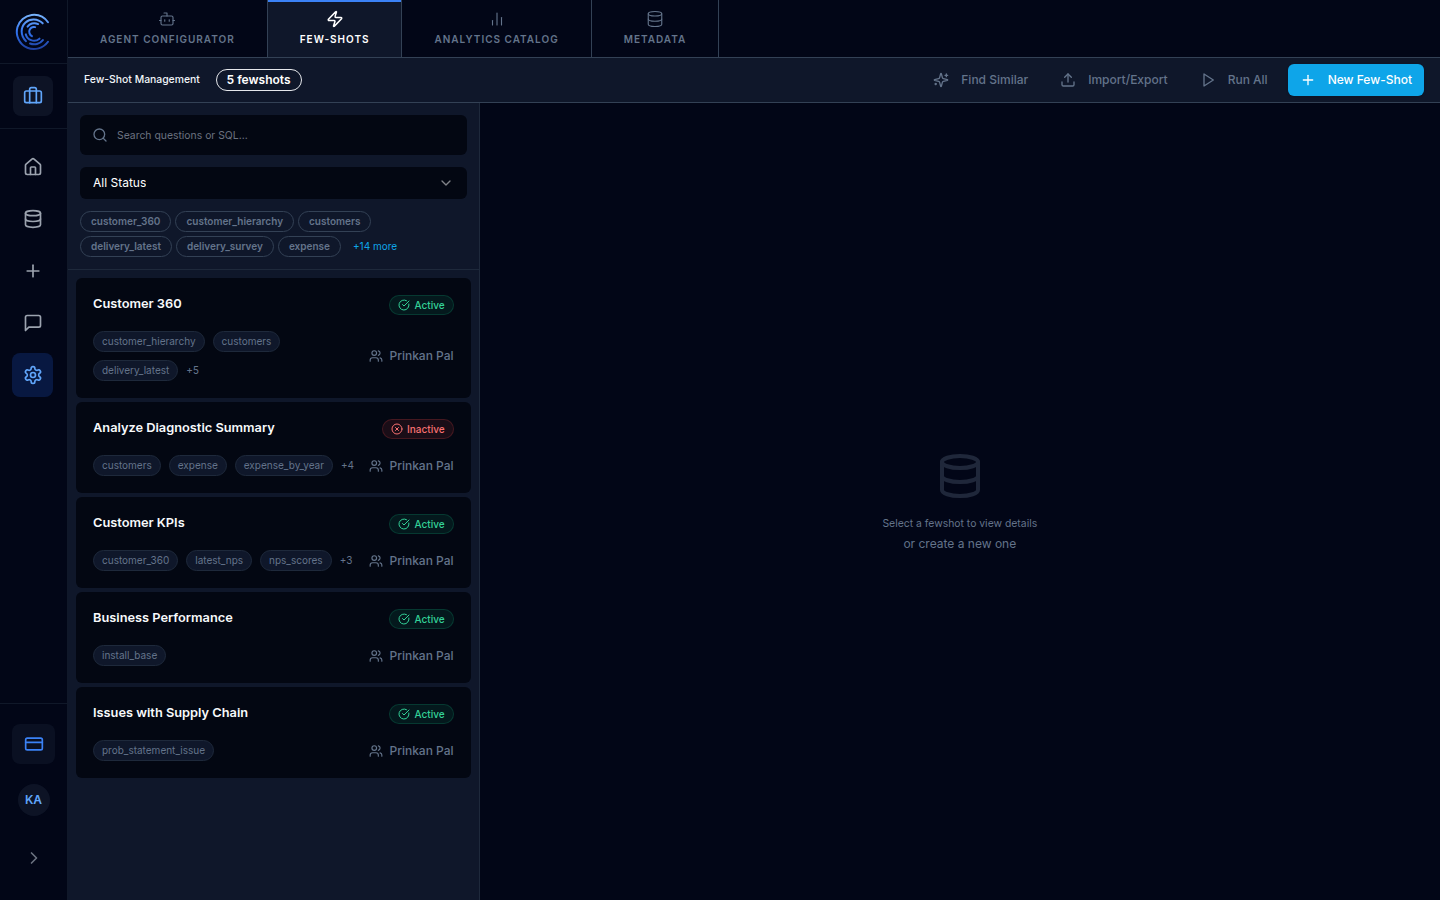Open the KA user avatar
Viewport: 1440px width, 900px height.
pyautogui.click(x=33, y=800)
